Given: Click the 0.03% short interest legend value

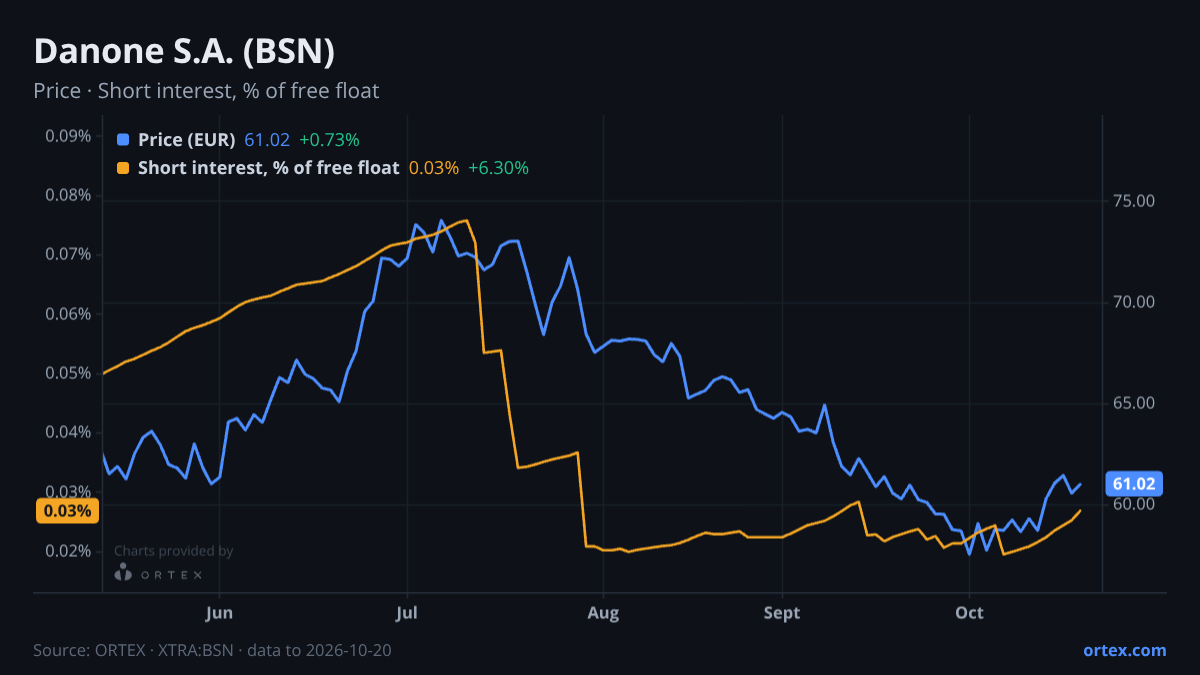Looking at the screenshot, I should [434, 168].
